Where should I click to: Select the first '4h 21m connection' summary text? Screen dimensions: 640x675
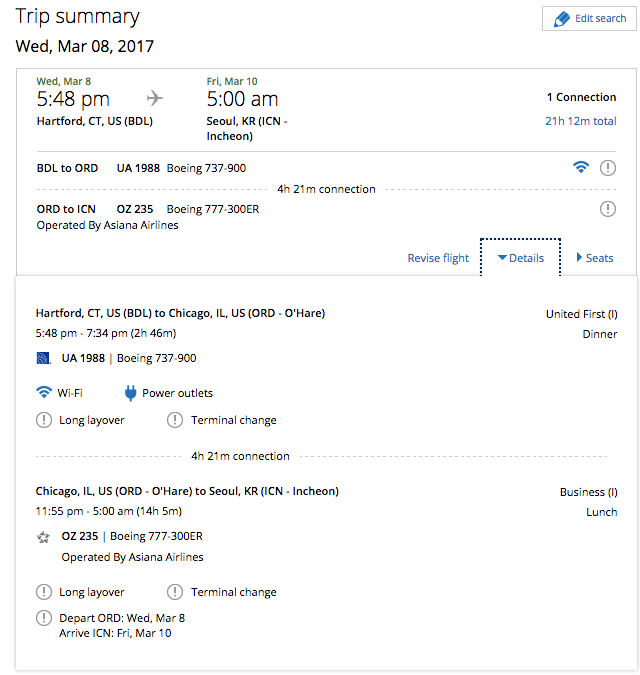point(326,189)
